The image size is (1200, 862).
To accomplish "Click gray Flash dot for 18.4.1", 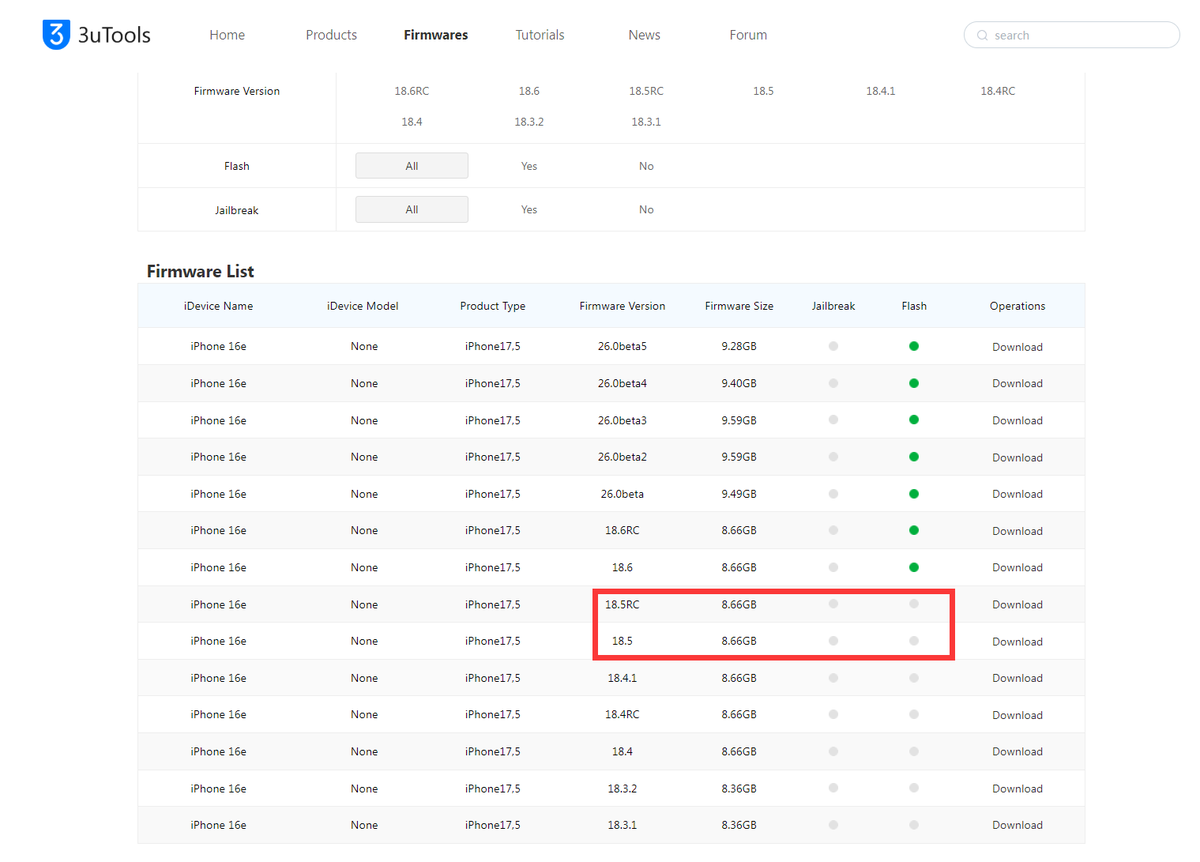I will 914,677.
